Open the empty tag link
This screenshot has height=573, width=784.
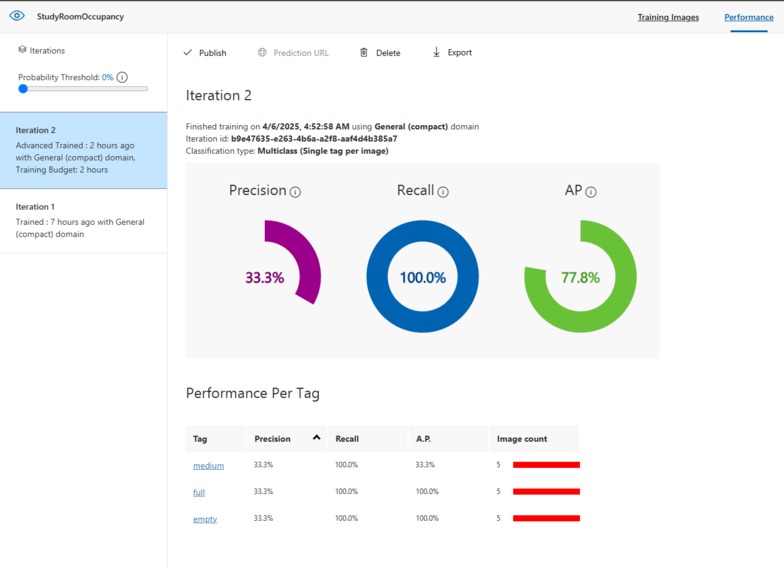205,519
